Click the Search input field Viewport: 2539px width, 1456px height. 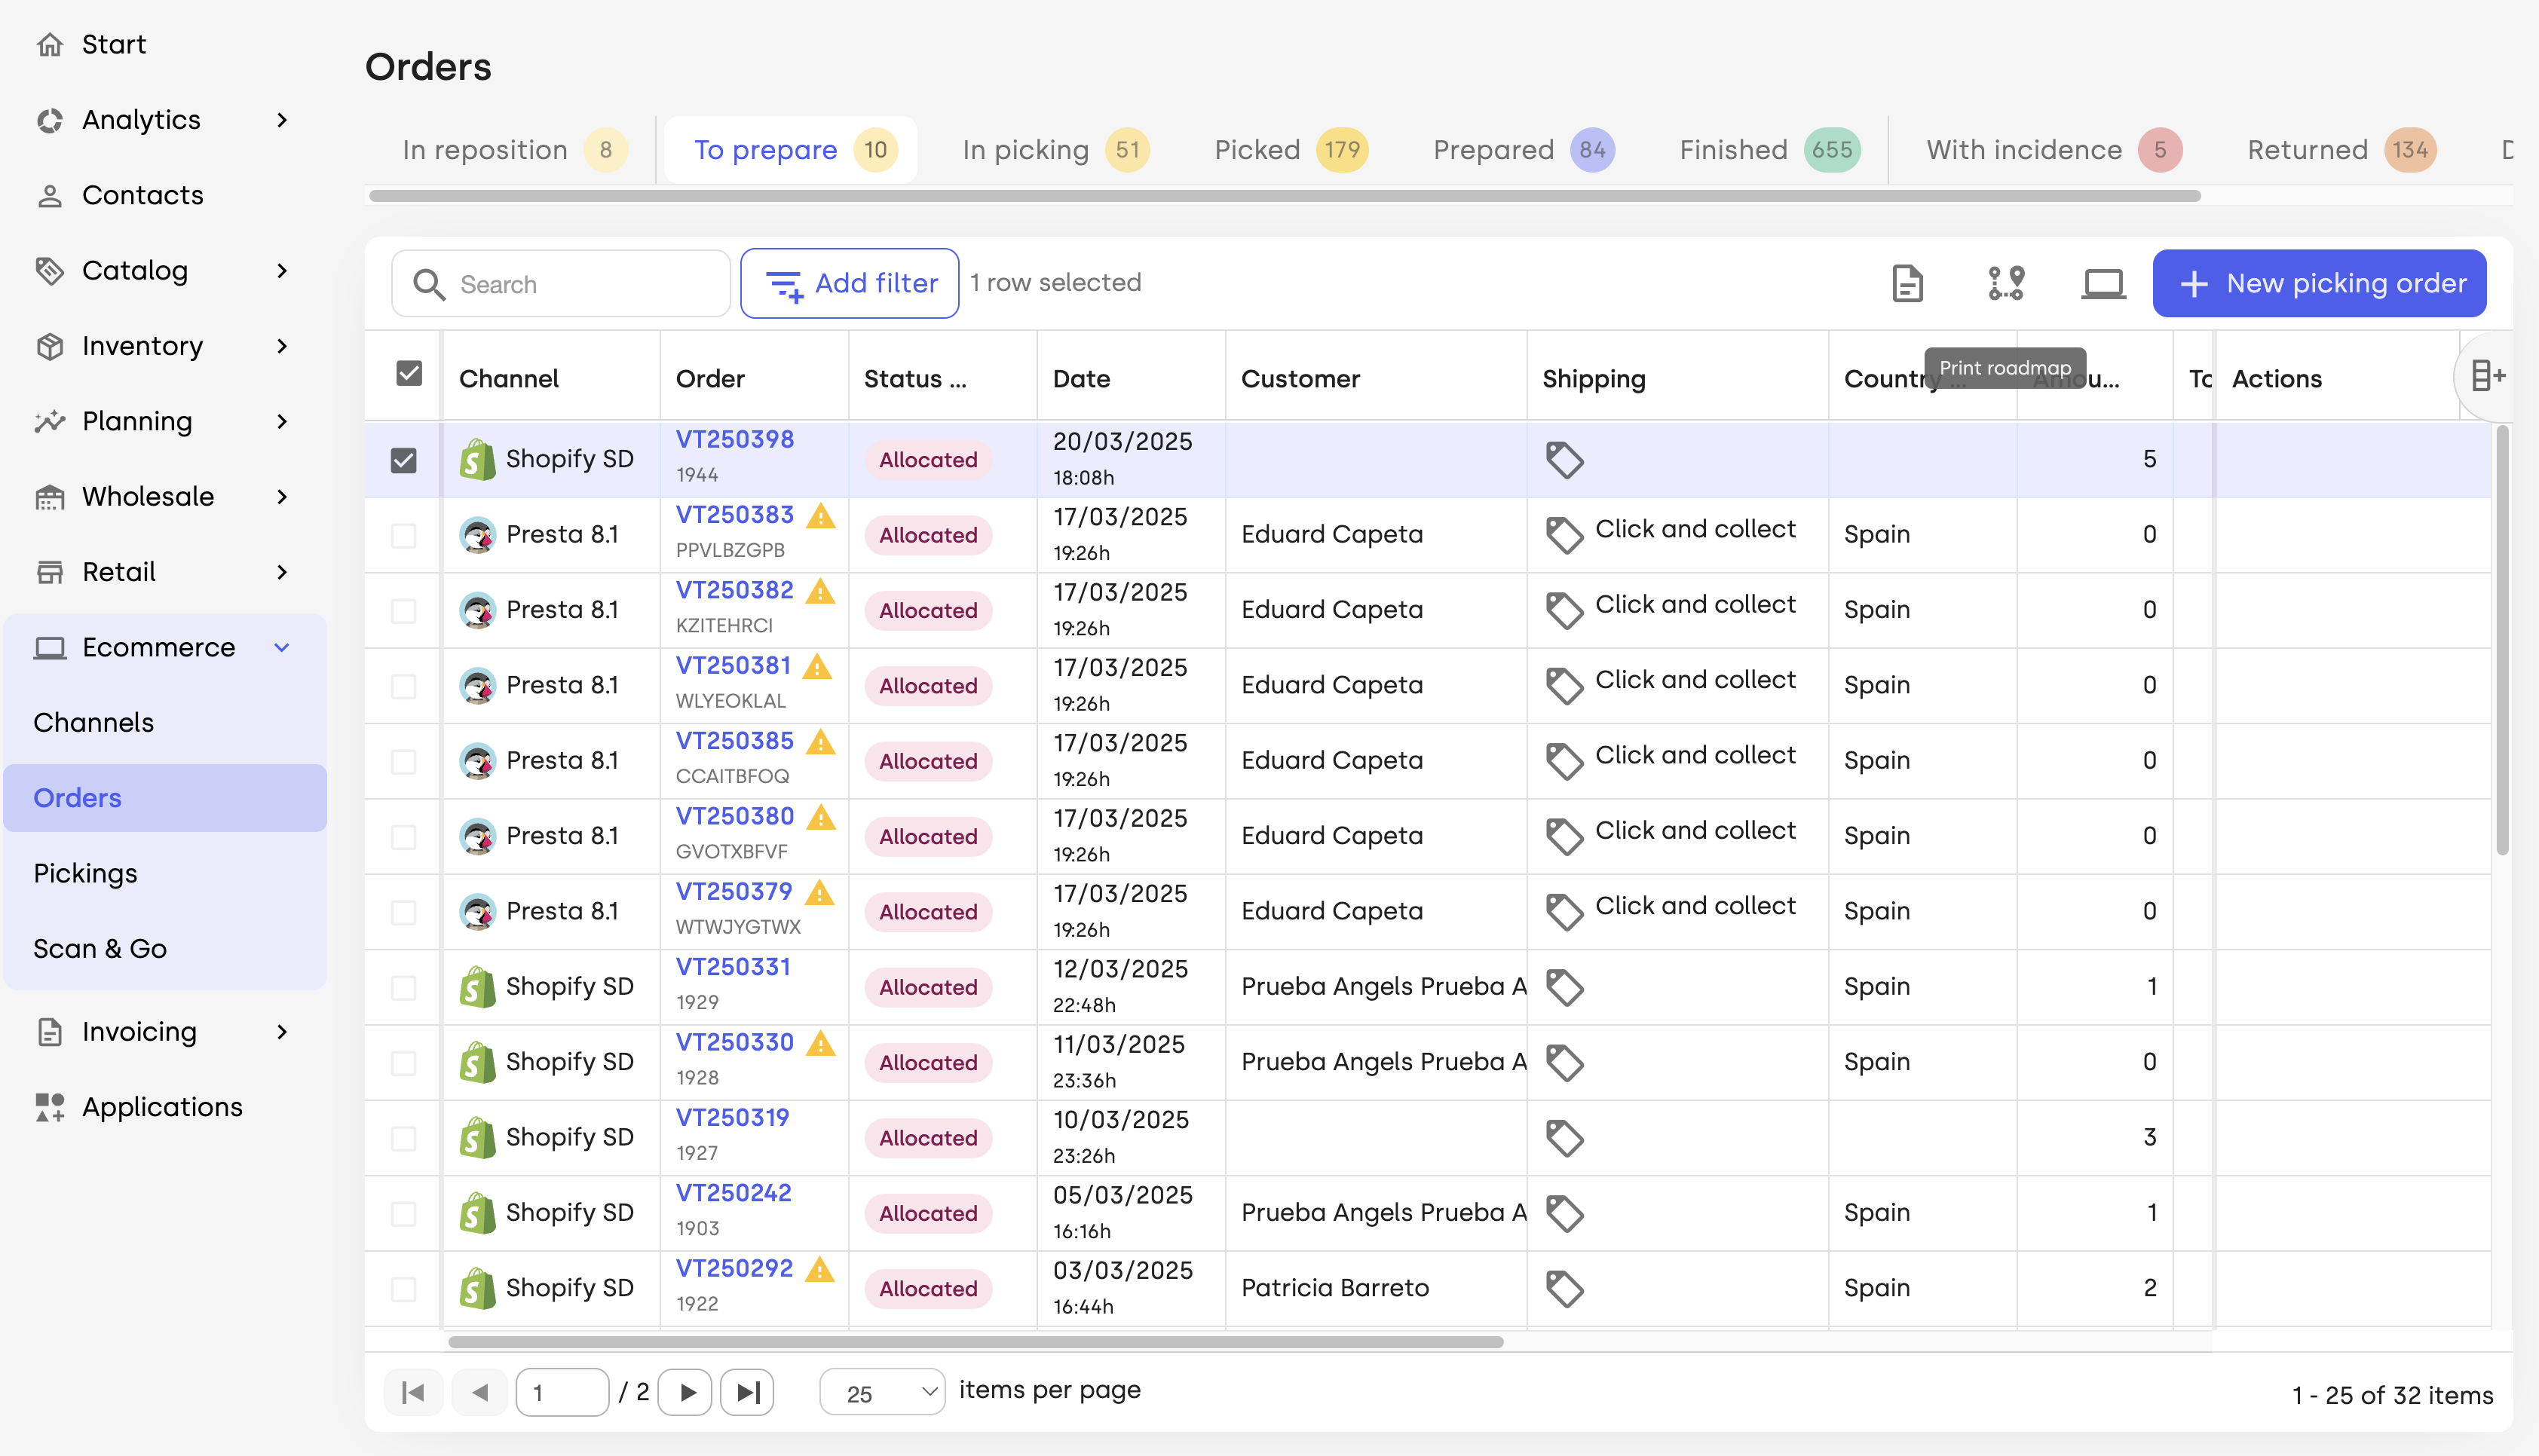[x=561, y=284]
